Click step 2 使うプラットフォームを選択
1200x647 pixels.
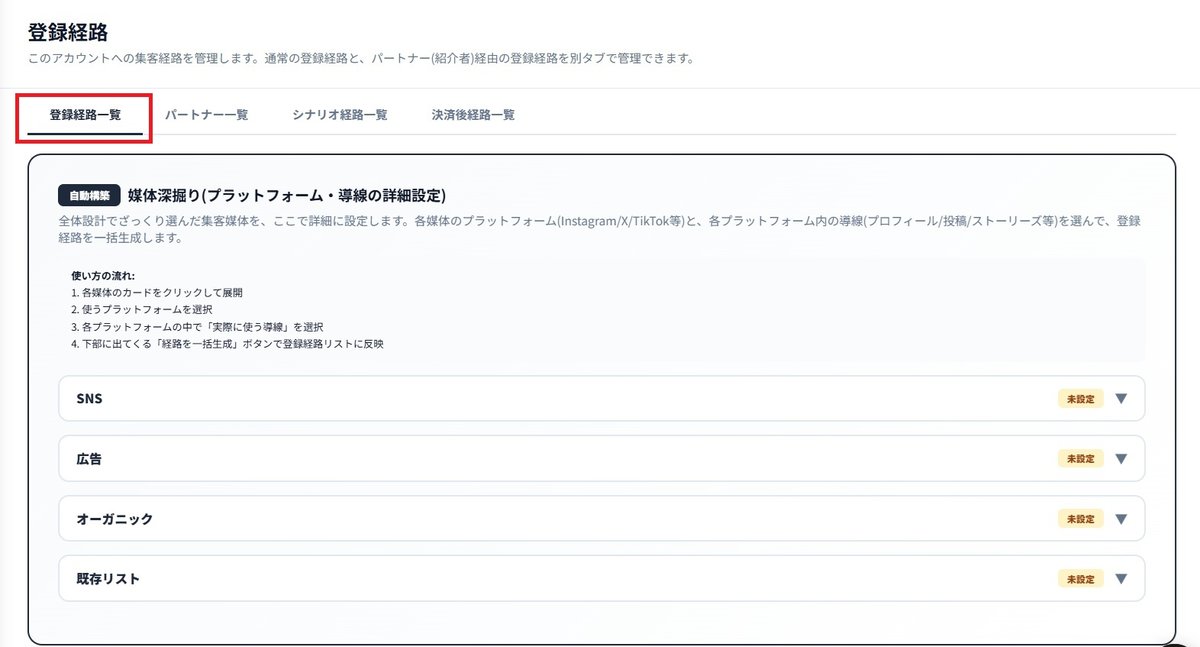pos(141,310)
